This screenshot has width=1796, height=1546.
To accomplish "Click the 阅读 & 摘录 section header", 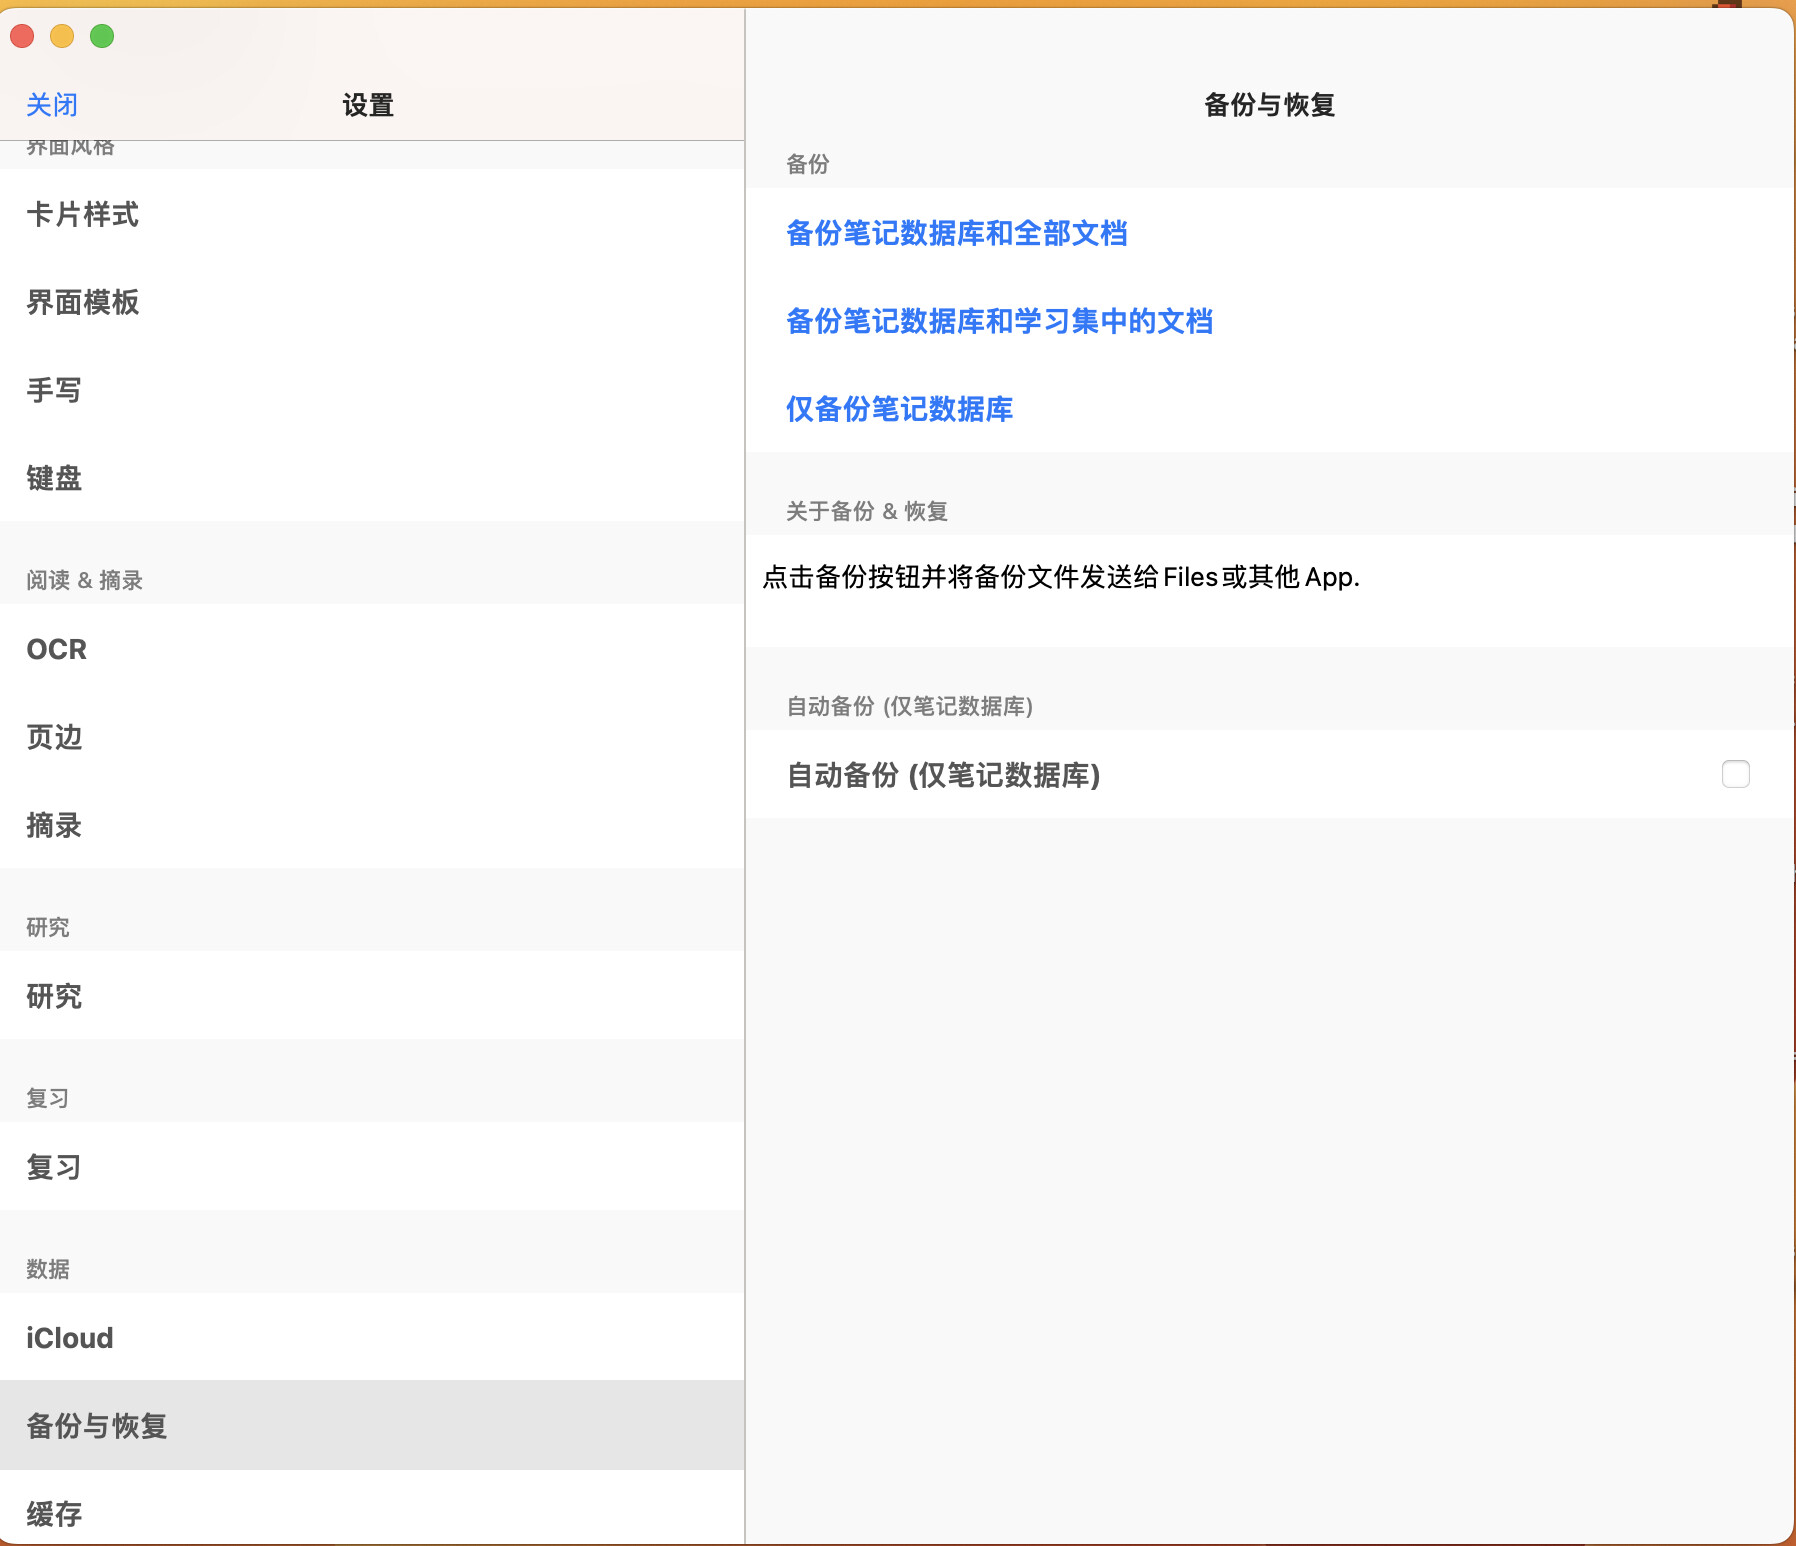I will coord(85,580).
